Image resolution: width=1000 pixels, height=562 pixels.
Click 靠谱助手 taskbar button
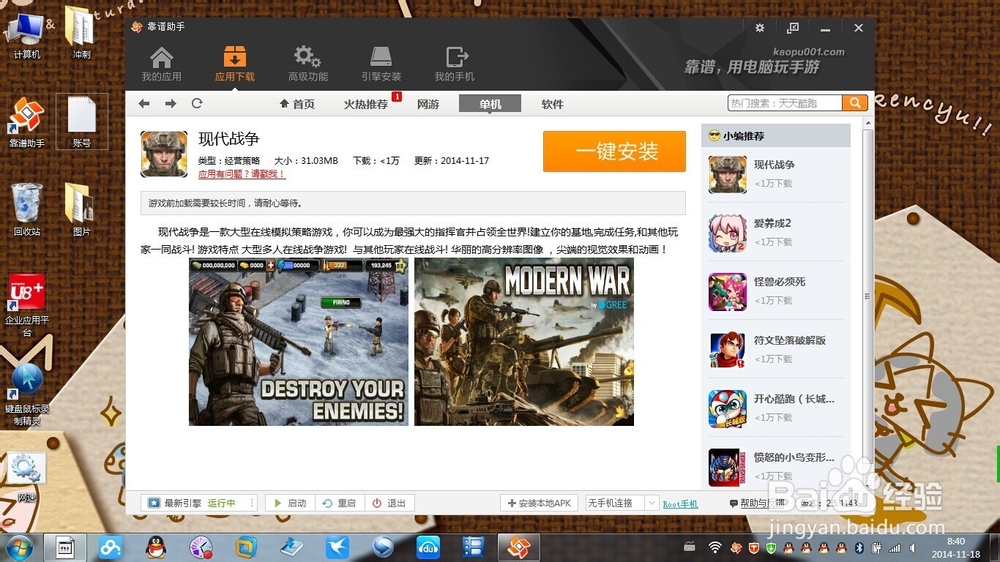coord(518,547)
